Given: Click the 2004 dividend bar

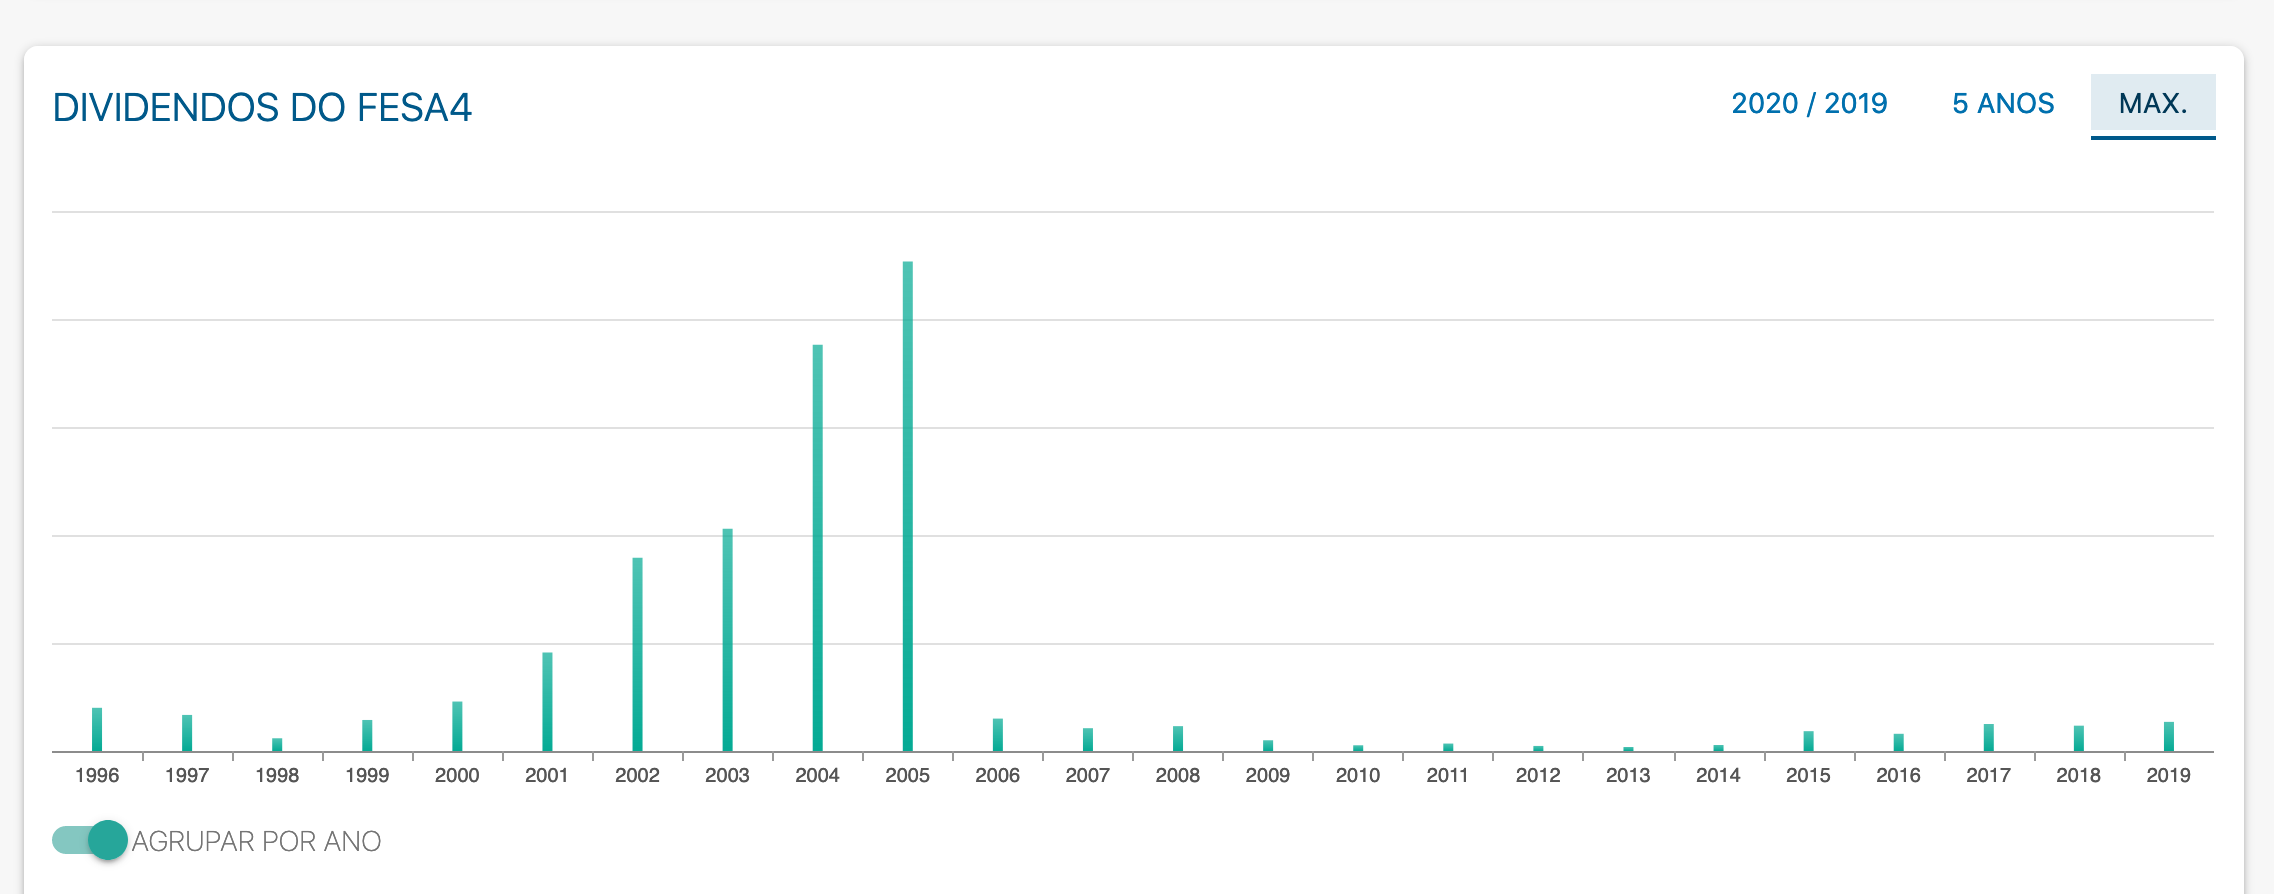Looking at the screenshot, I should point(817,548).
